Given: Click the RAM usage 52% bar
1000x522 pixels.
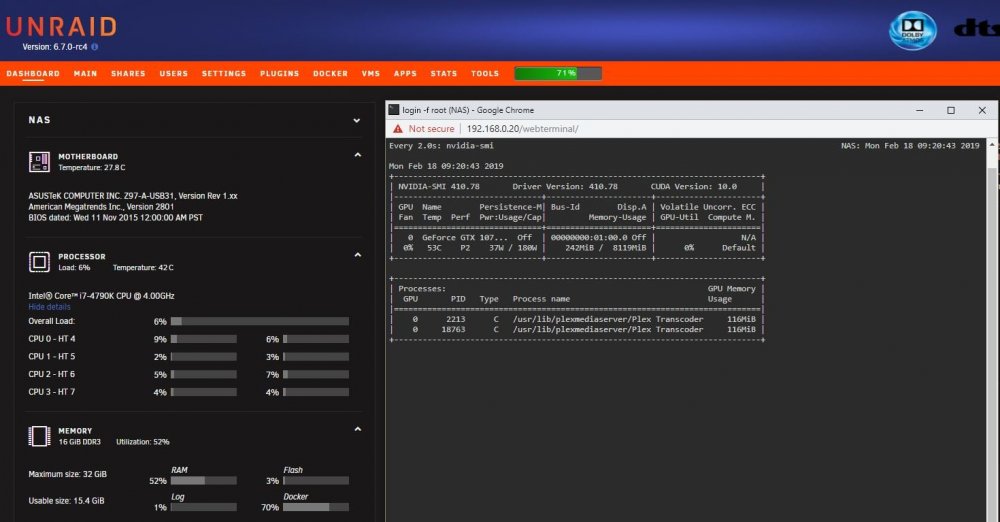Looking at the screenshot, I should 203,481.
